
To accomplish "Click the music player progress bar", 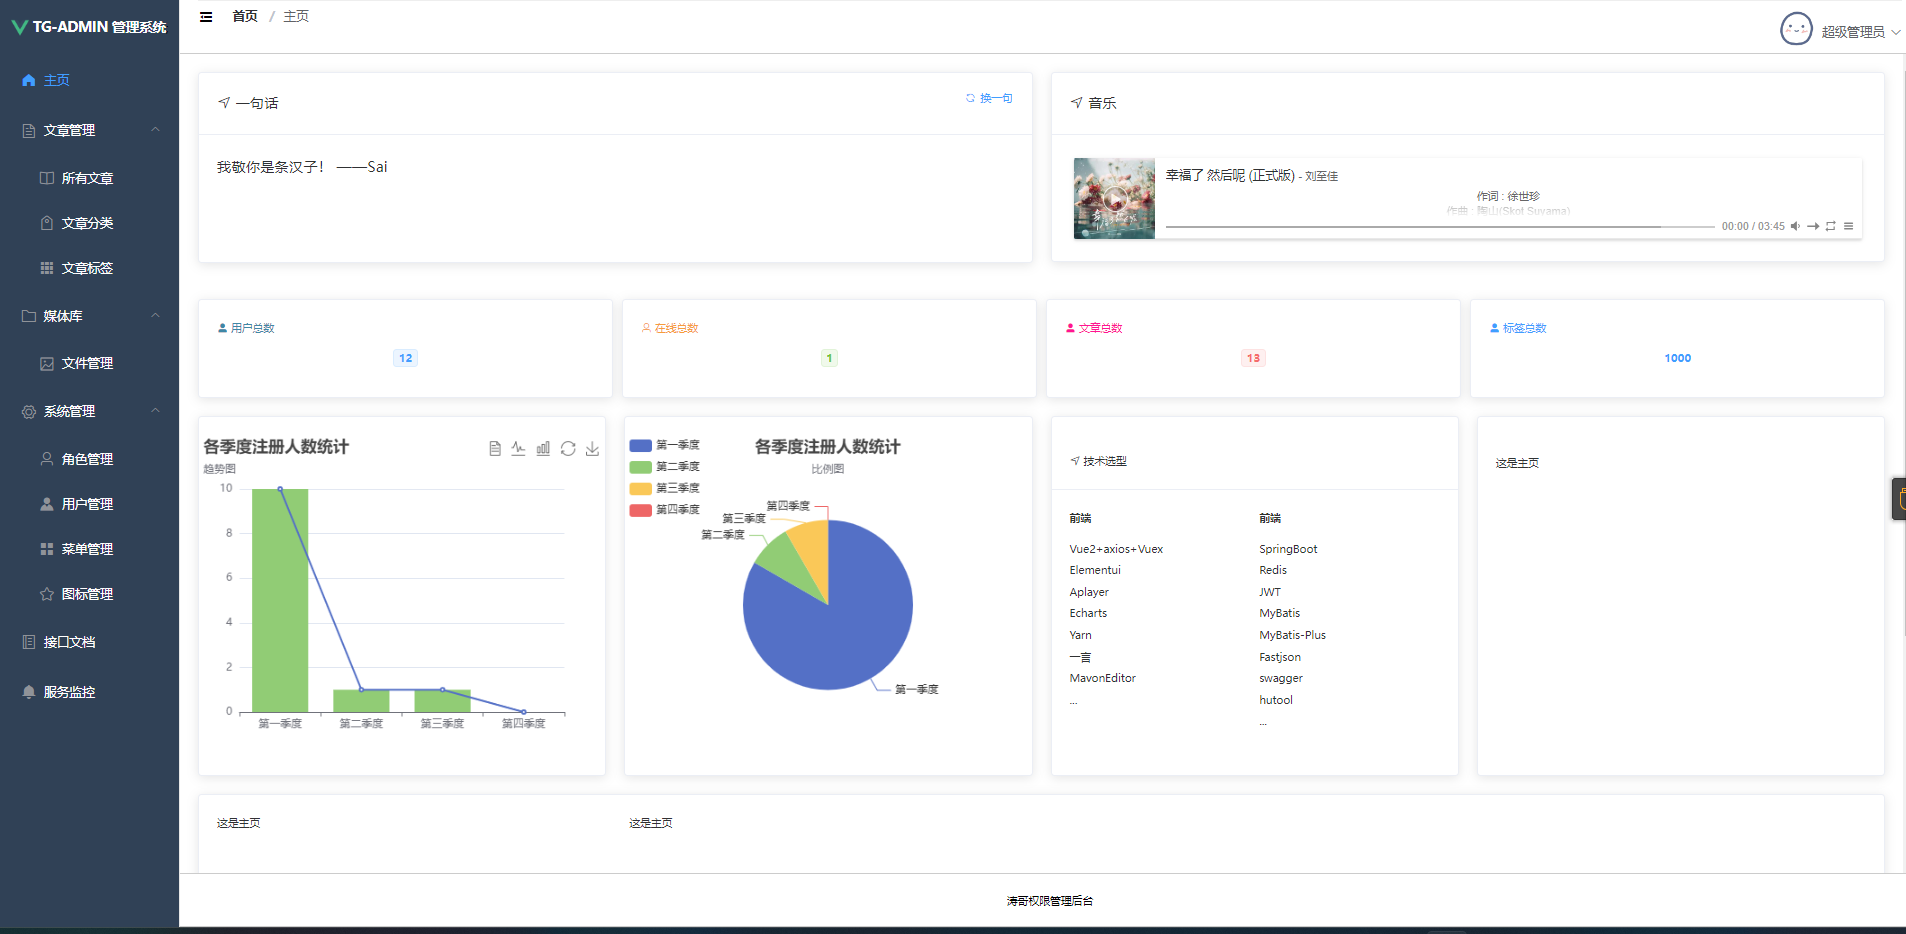I will [1438, 227].
